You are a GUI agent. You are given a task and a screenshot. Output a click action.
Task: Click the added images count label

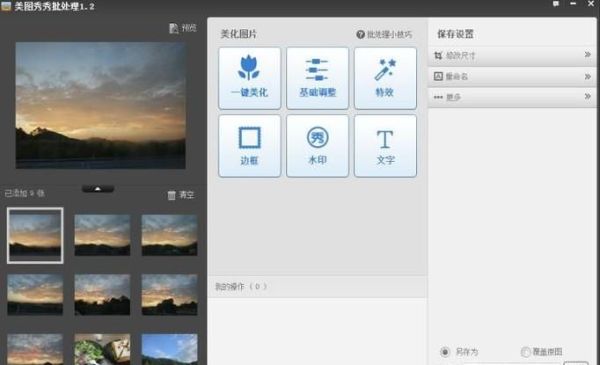[x=24, y=193]
